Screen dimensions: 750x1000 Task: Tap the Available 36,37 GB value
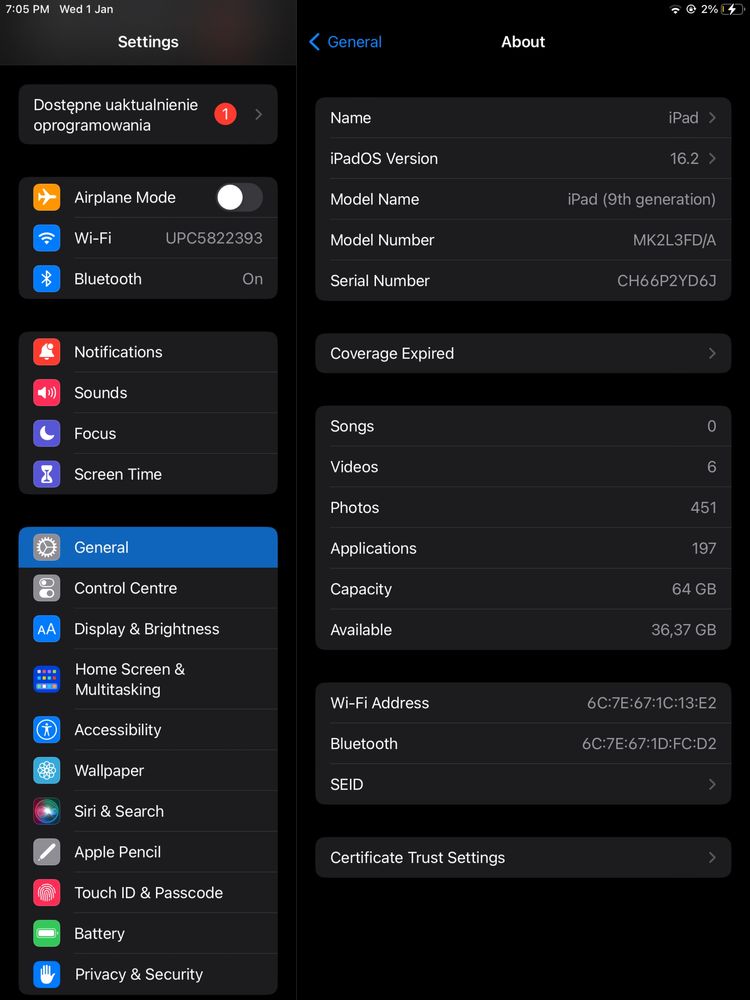(684, 630)
